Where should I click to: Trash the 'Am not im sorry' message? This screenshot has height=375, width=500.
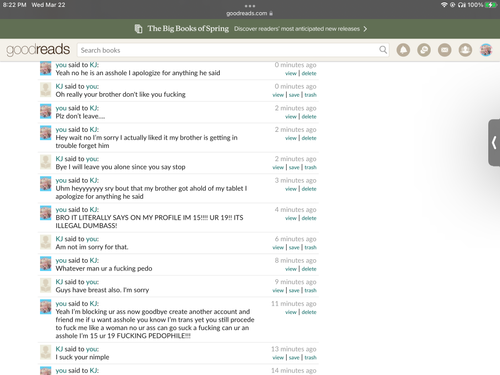click(x=310, y=247)
